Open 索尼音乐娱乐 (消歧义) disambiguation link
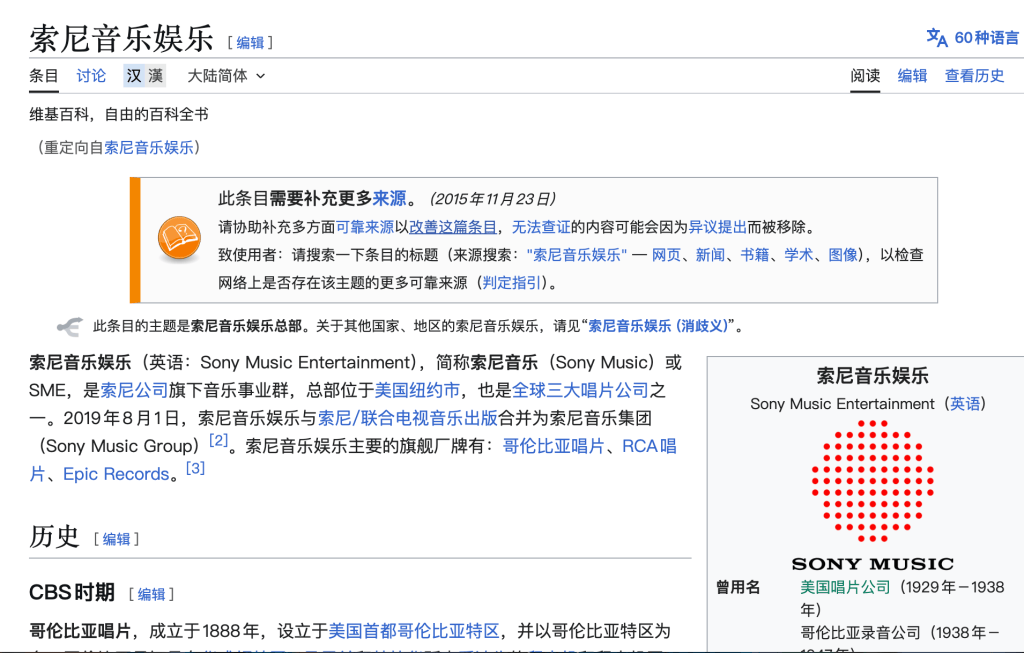 pos(658,326)
